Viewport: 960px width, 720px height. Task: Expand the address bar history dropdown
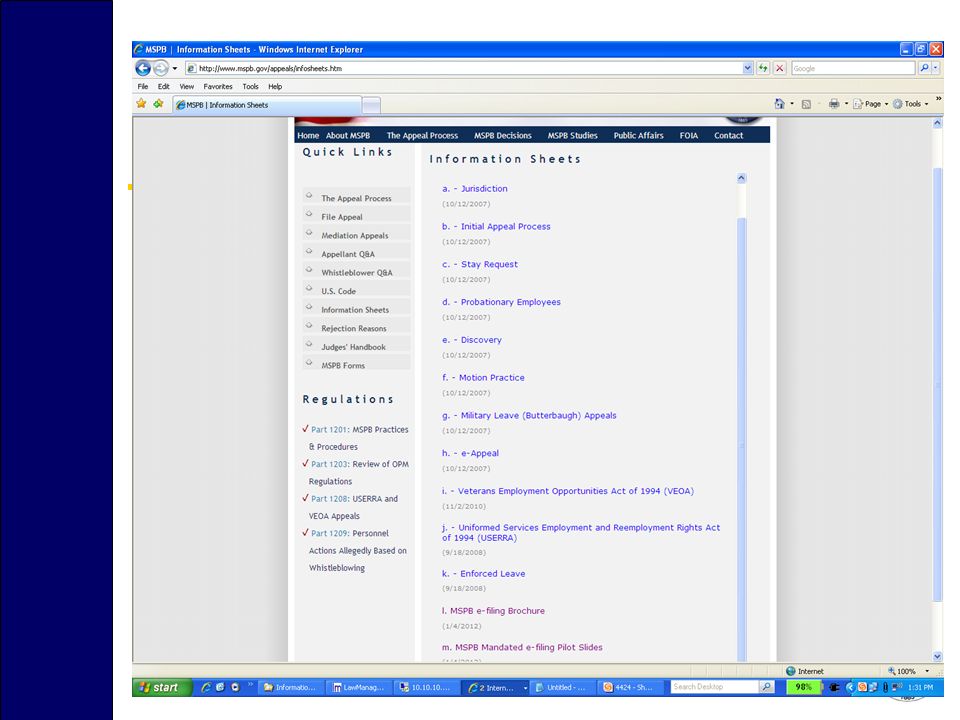(x=748, y=69)
